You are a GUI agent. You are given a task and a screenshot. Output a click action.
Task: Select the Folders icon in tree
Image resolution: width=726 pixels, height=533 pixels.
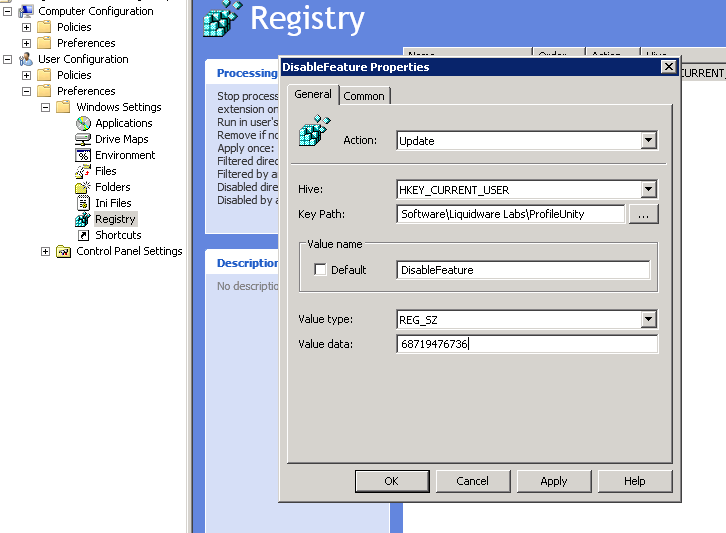point(84,187)
